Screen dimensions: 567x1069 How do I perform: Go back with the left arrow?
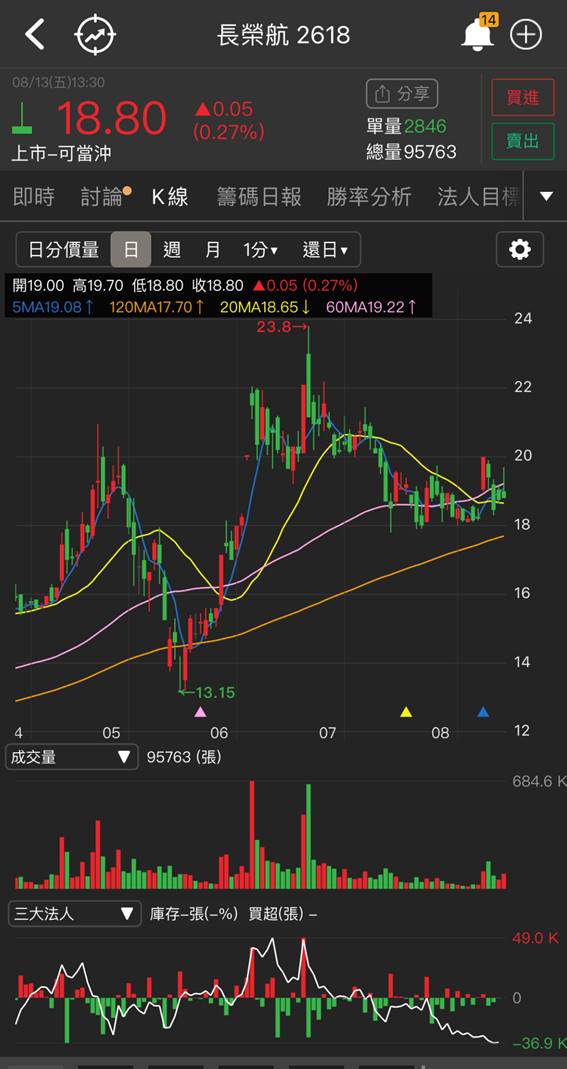pyautogui.click(x=34, y=34)
